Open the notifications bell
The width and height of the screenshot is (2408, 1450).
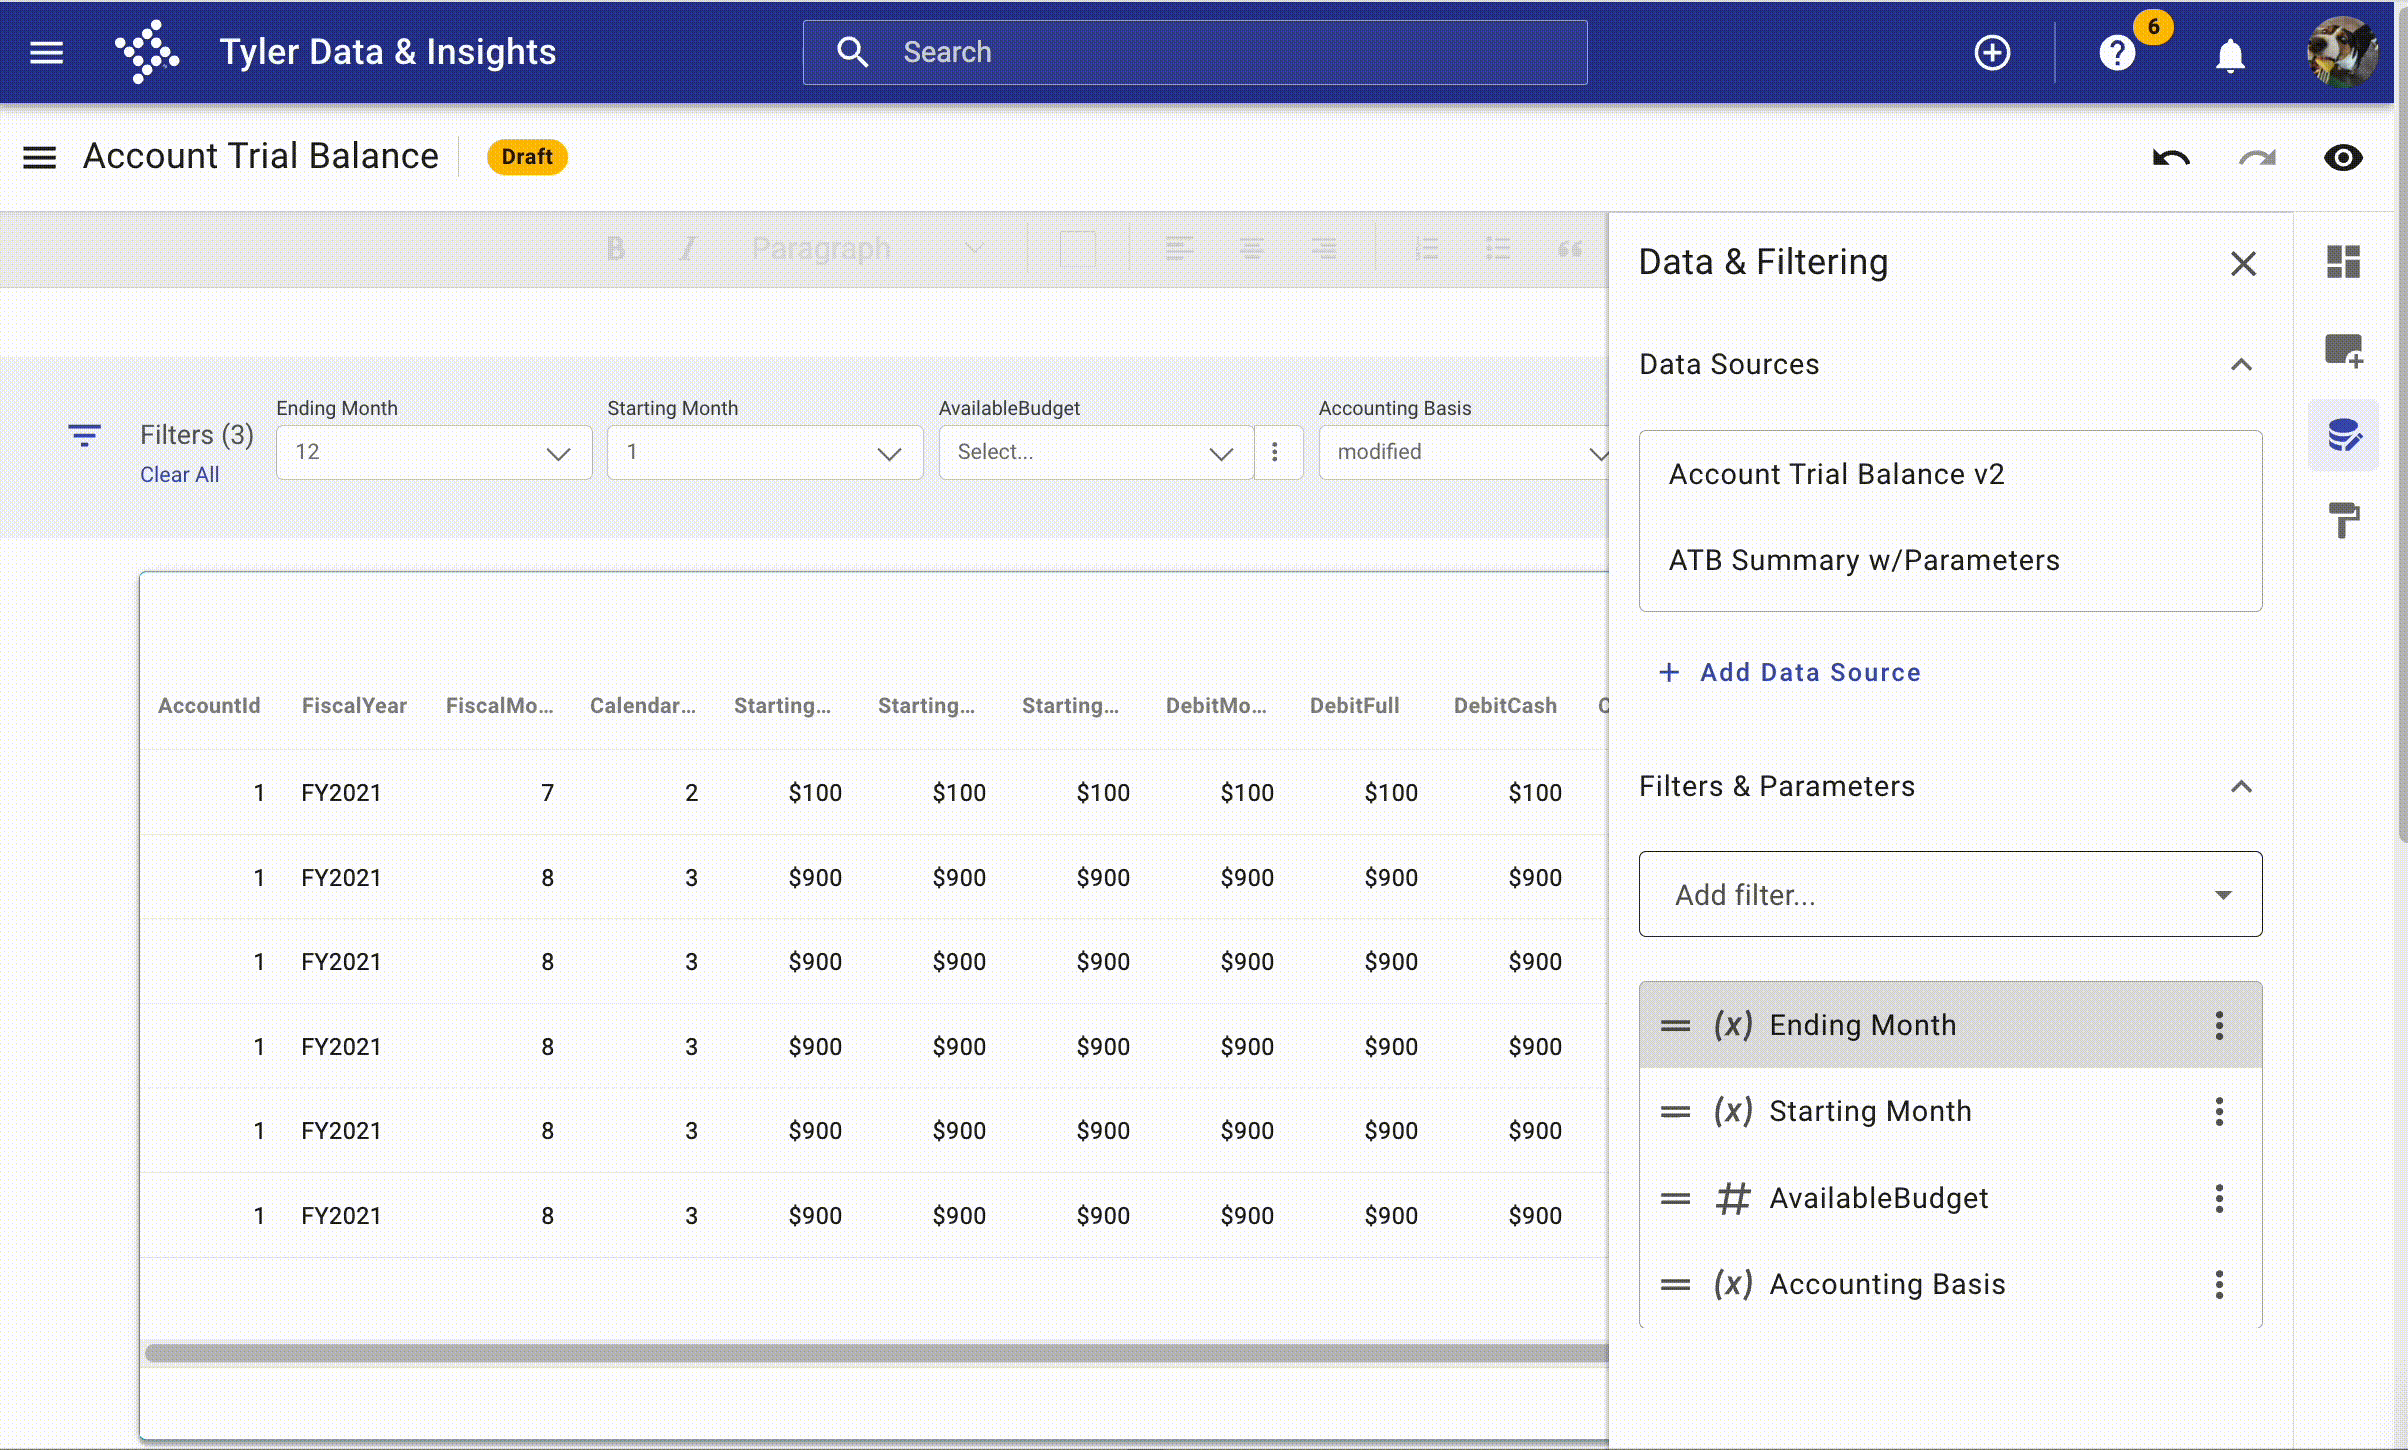(2230, 54)
